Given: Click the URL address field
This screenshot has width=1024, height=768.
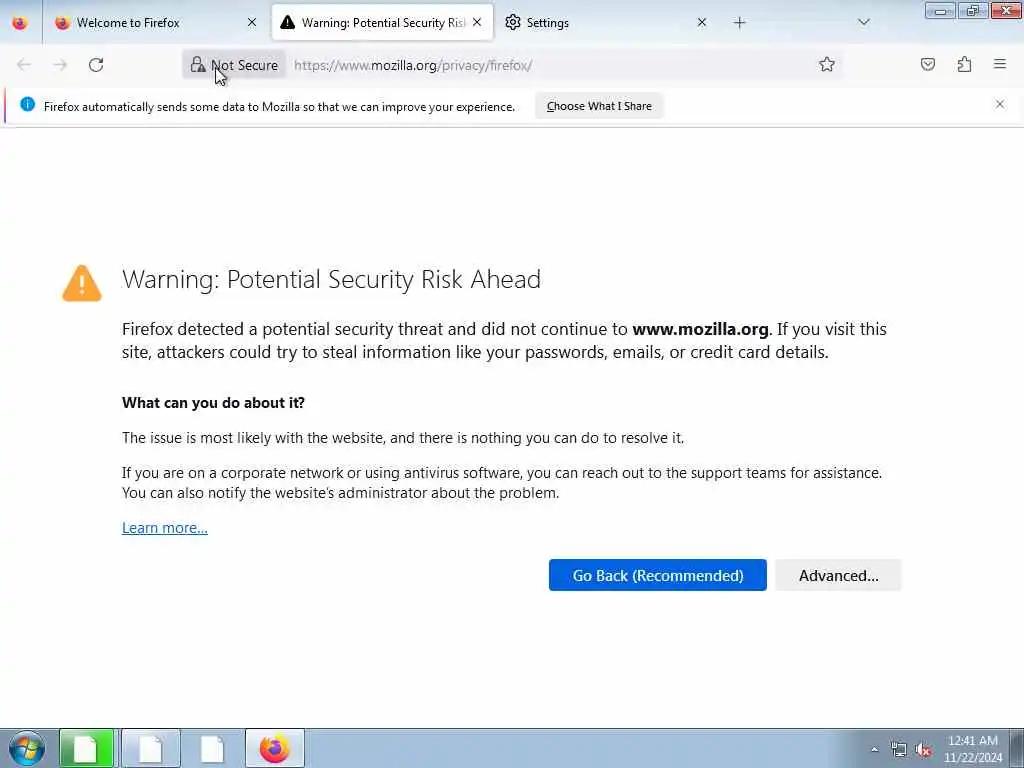Looking at the screenshot, I should pyautogui.click(x=549, y=65).
